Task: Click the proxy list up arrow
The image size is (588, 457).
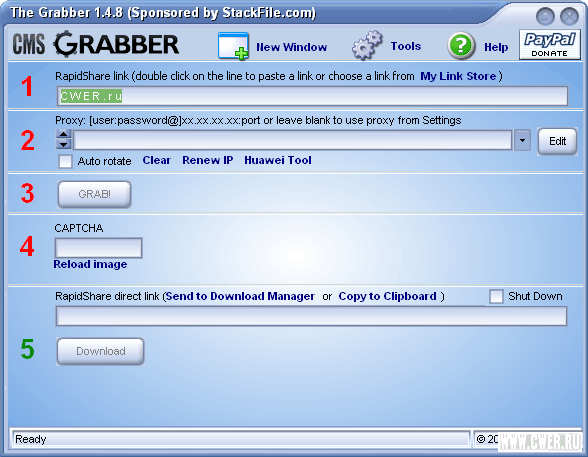Action: [x=64, y=134]
